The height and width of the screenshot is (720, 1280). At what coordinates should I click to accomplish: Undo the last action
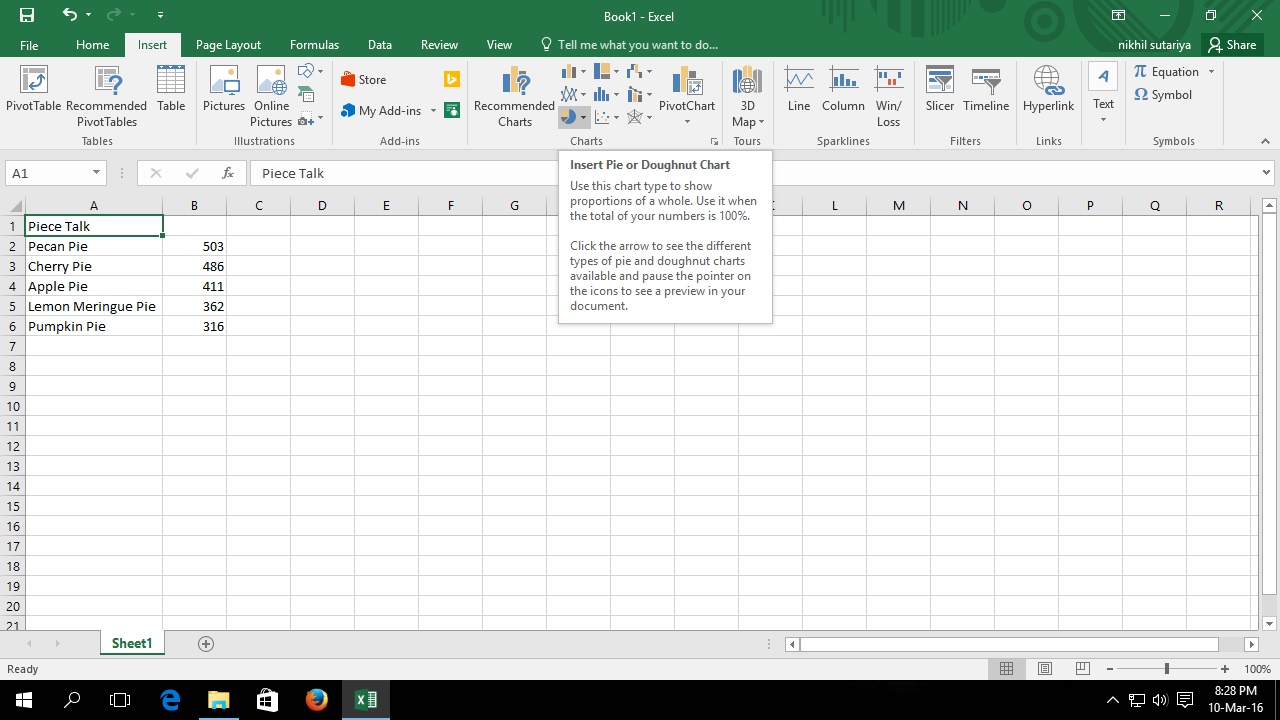pos(69,15)
